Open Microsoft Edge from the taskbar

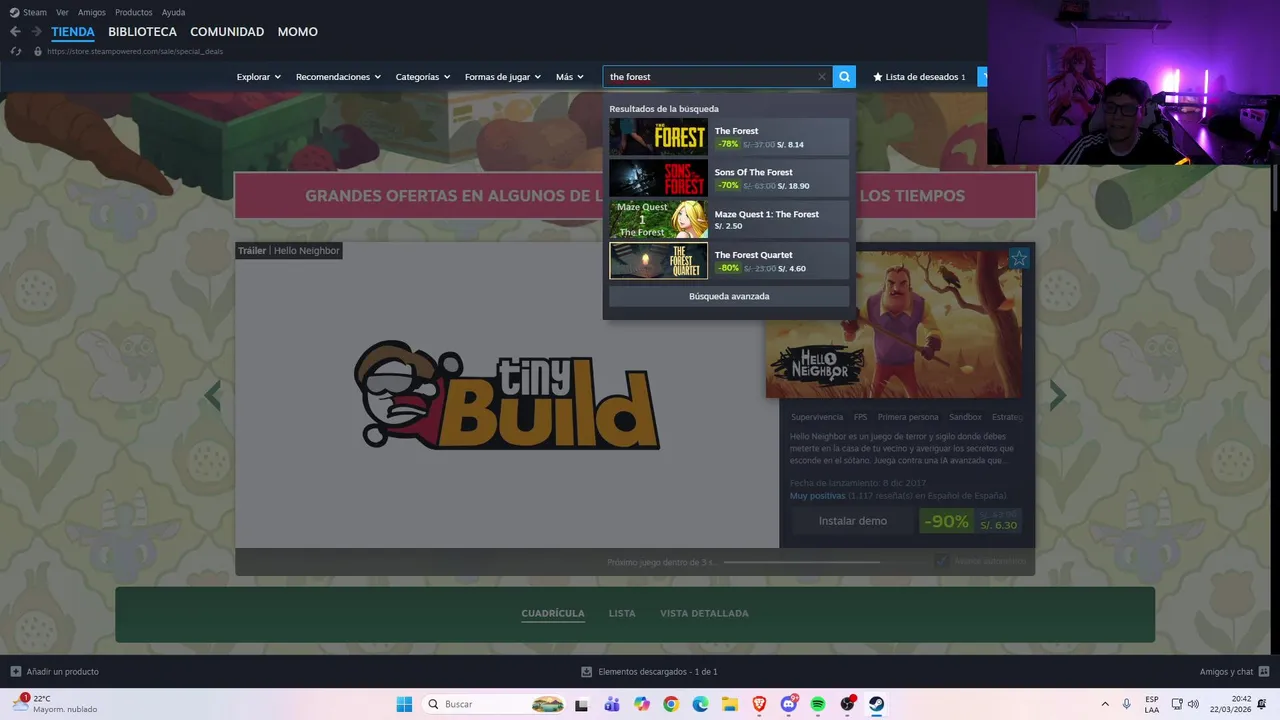(701, 704)
